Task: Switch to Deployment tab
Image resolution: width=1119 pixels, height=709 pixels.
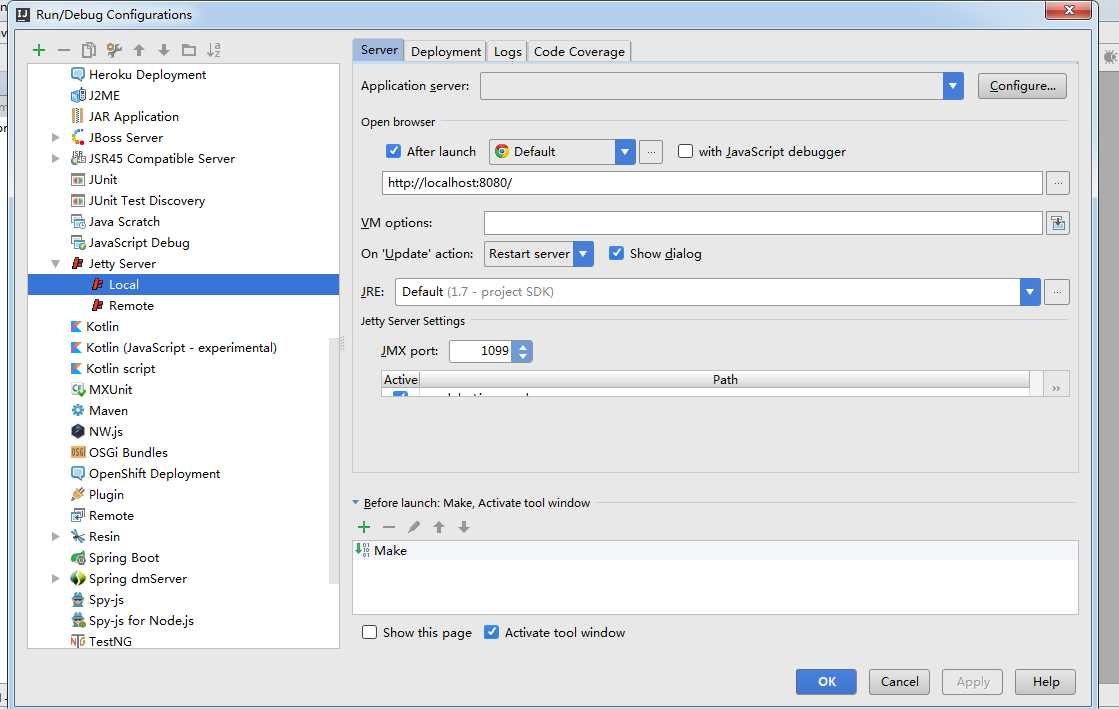Action: point(446,51)
